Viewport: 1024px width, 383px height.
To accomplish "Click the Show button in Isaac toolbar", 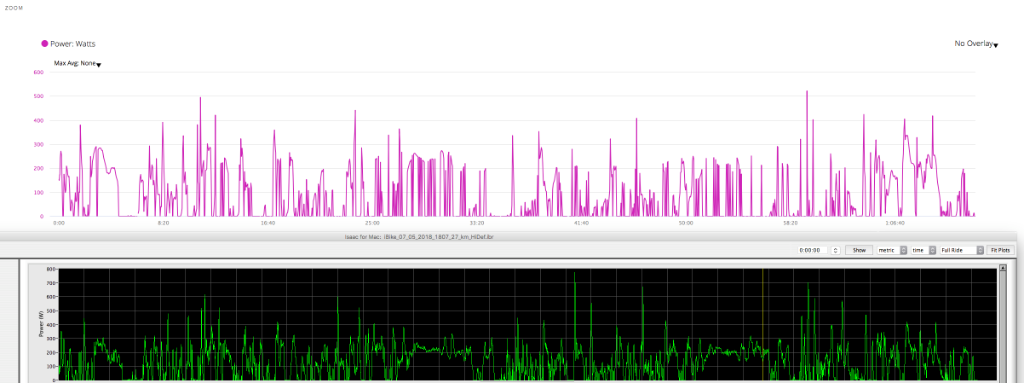I will click(x=859, y=250).
